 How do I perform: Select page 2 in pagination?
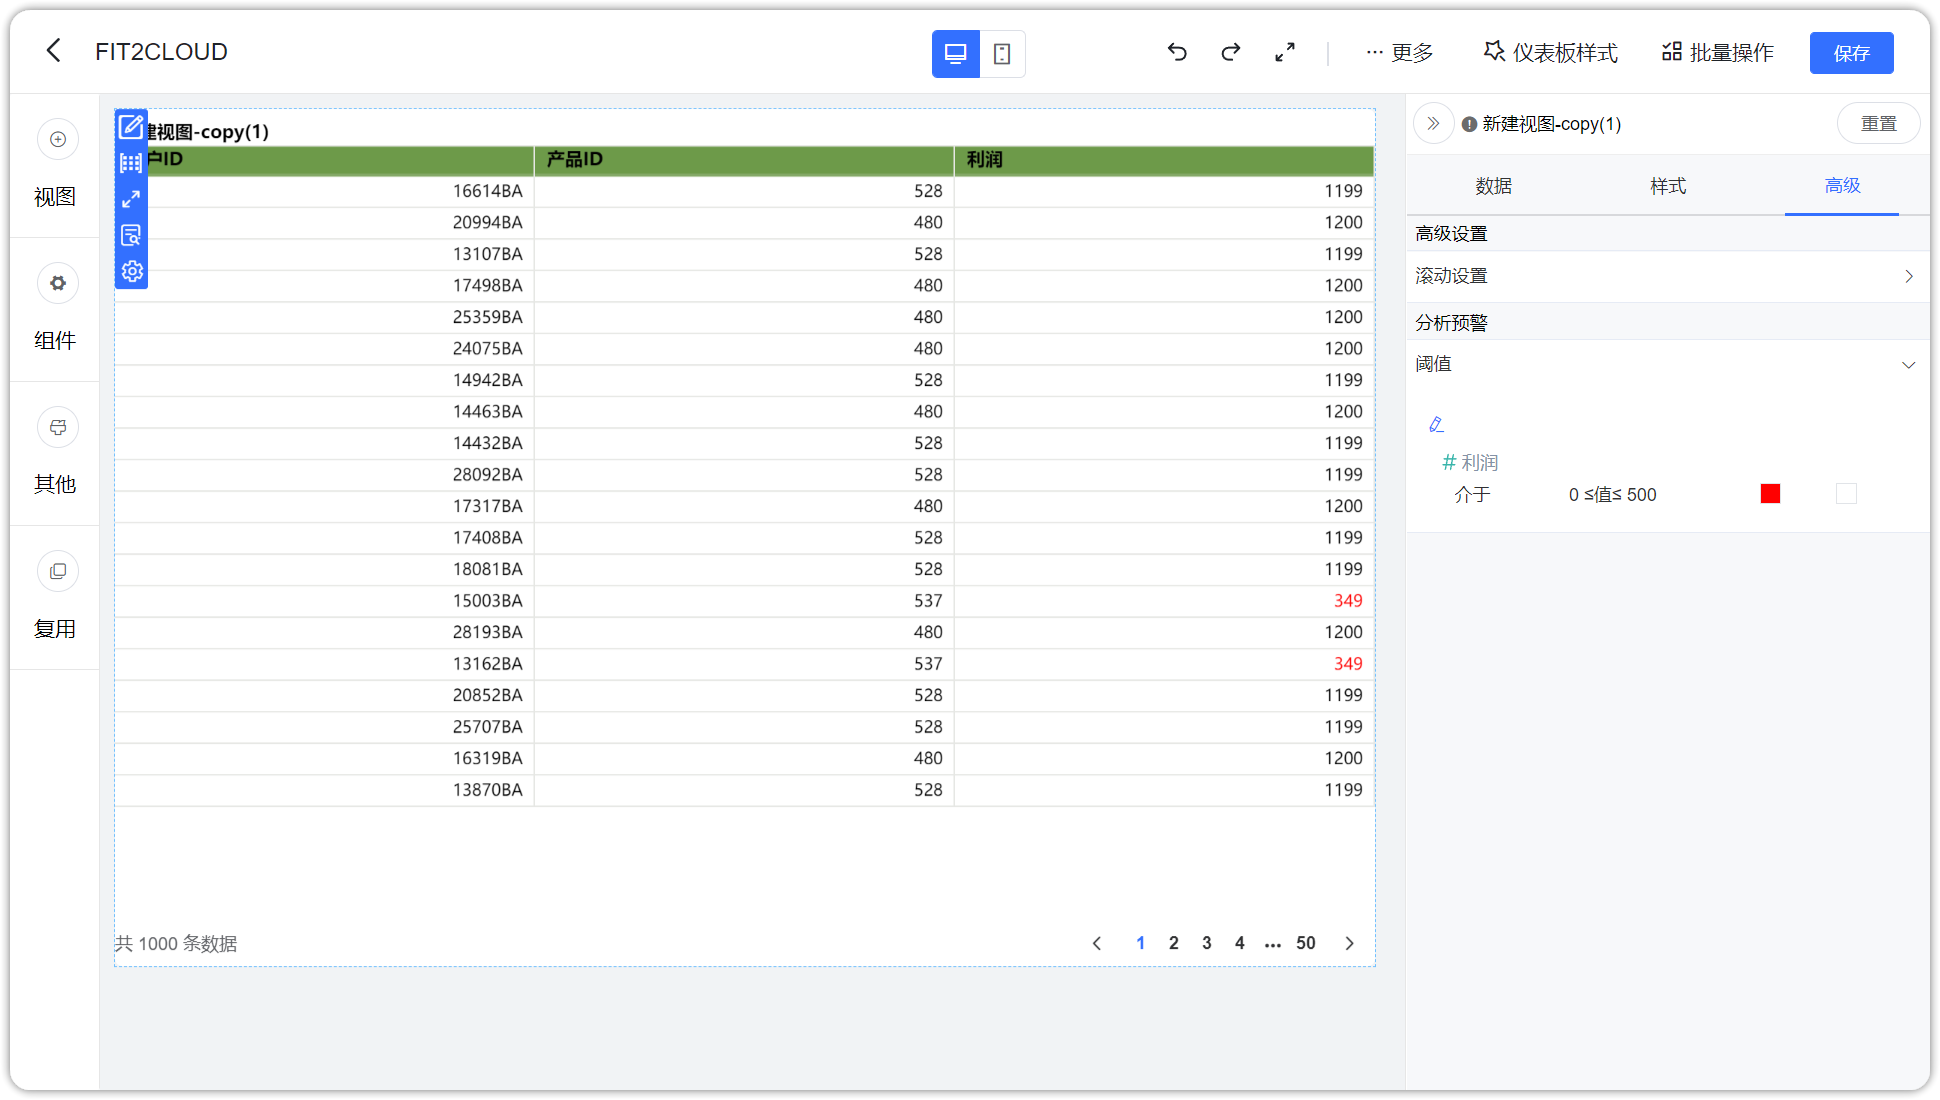pos(1173,943)
